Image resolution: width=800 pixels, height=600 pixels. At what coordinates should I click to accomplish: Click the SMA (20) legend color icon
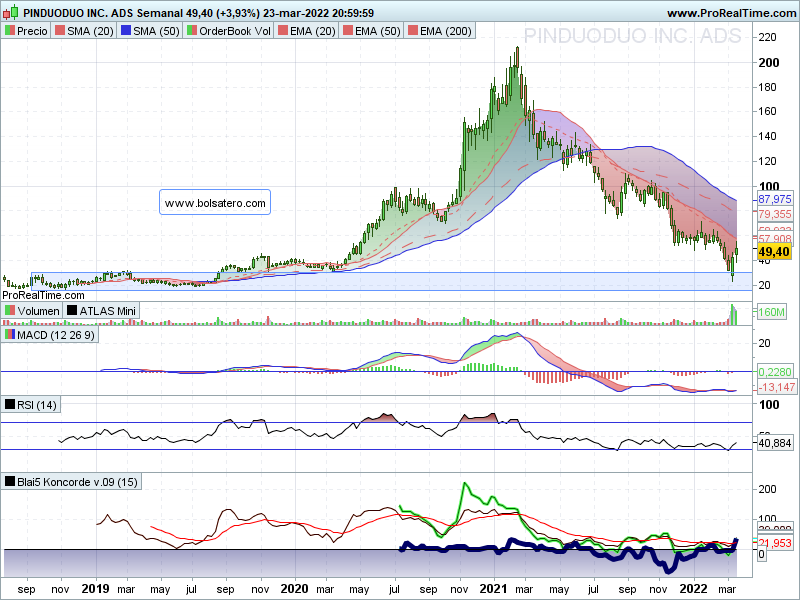click(x=60, y=31)
